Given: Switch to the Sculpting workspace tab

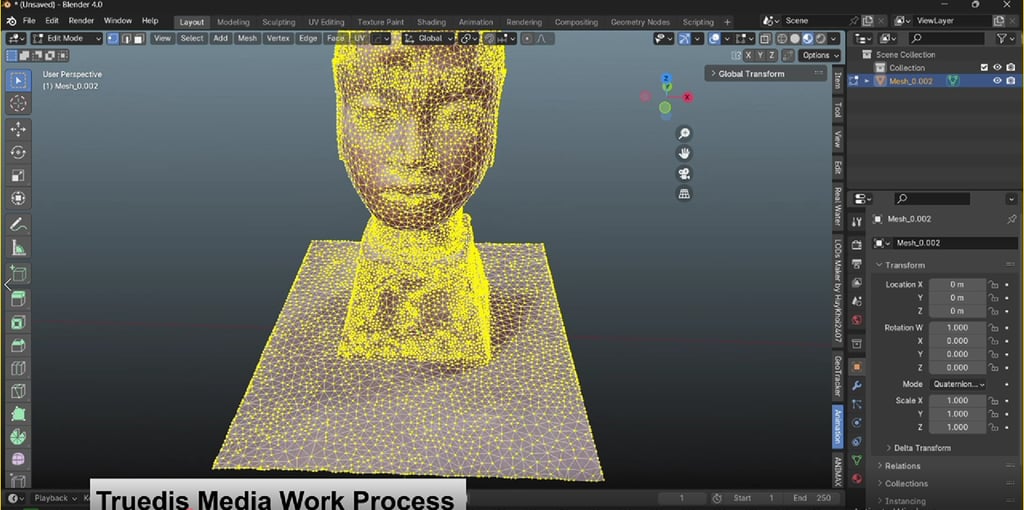Looking at the screenshot, I should click(279, 22).
